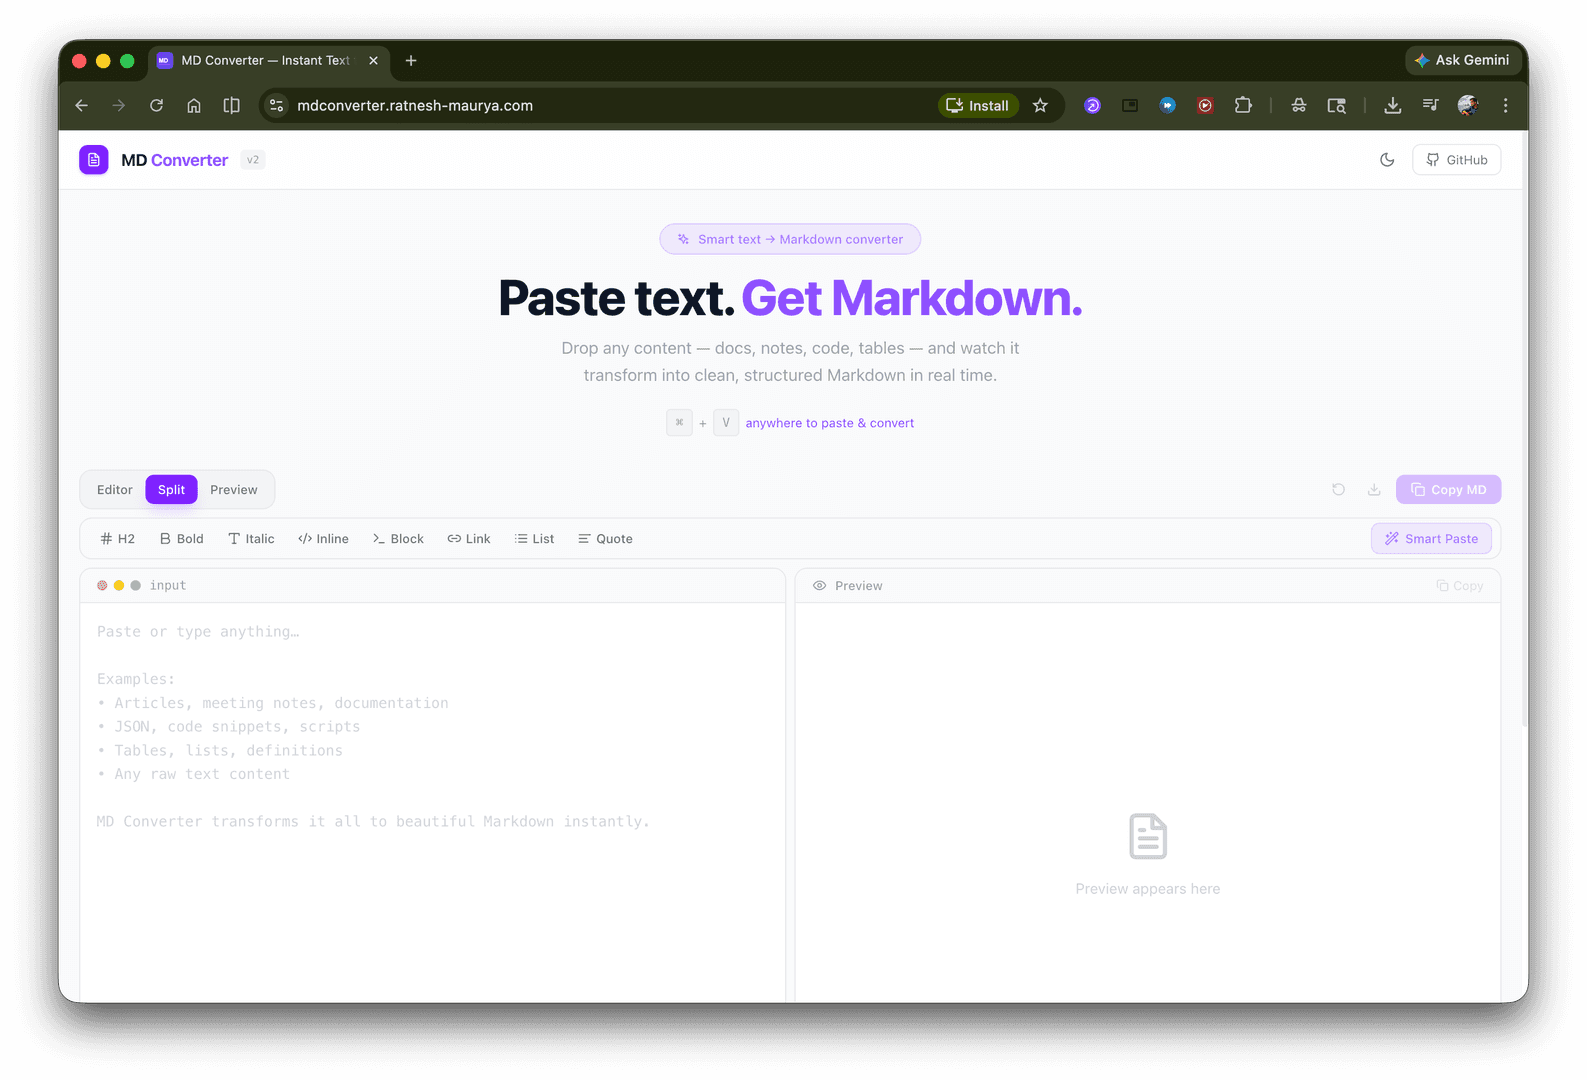The height and width of the screenshot is (1080, 1587).
Task: Insert Quote from toolbar
Action: click(605, 539)
